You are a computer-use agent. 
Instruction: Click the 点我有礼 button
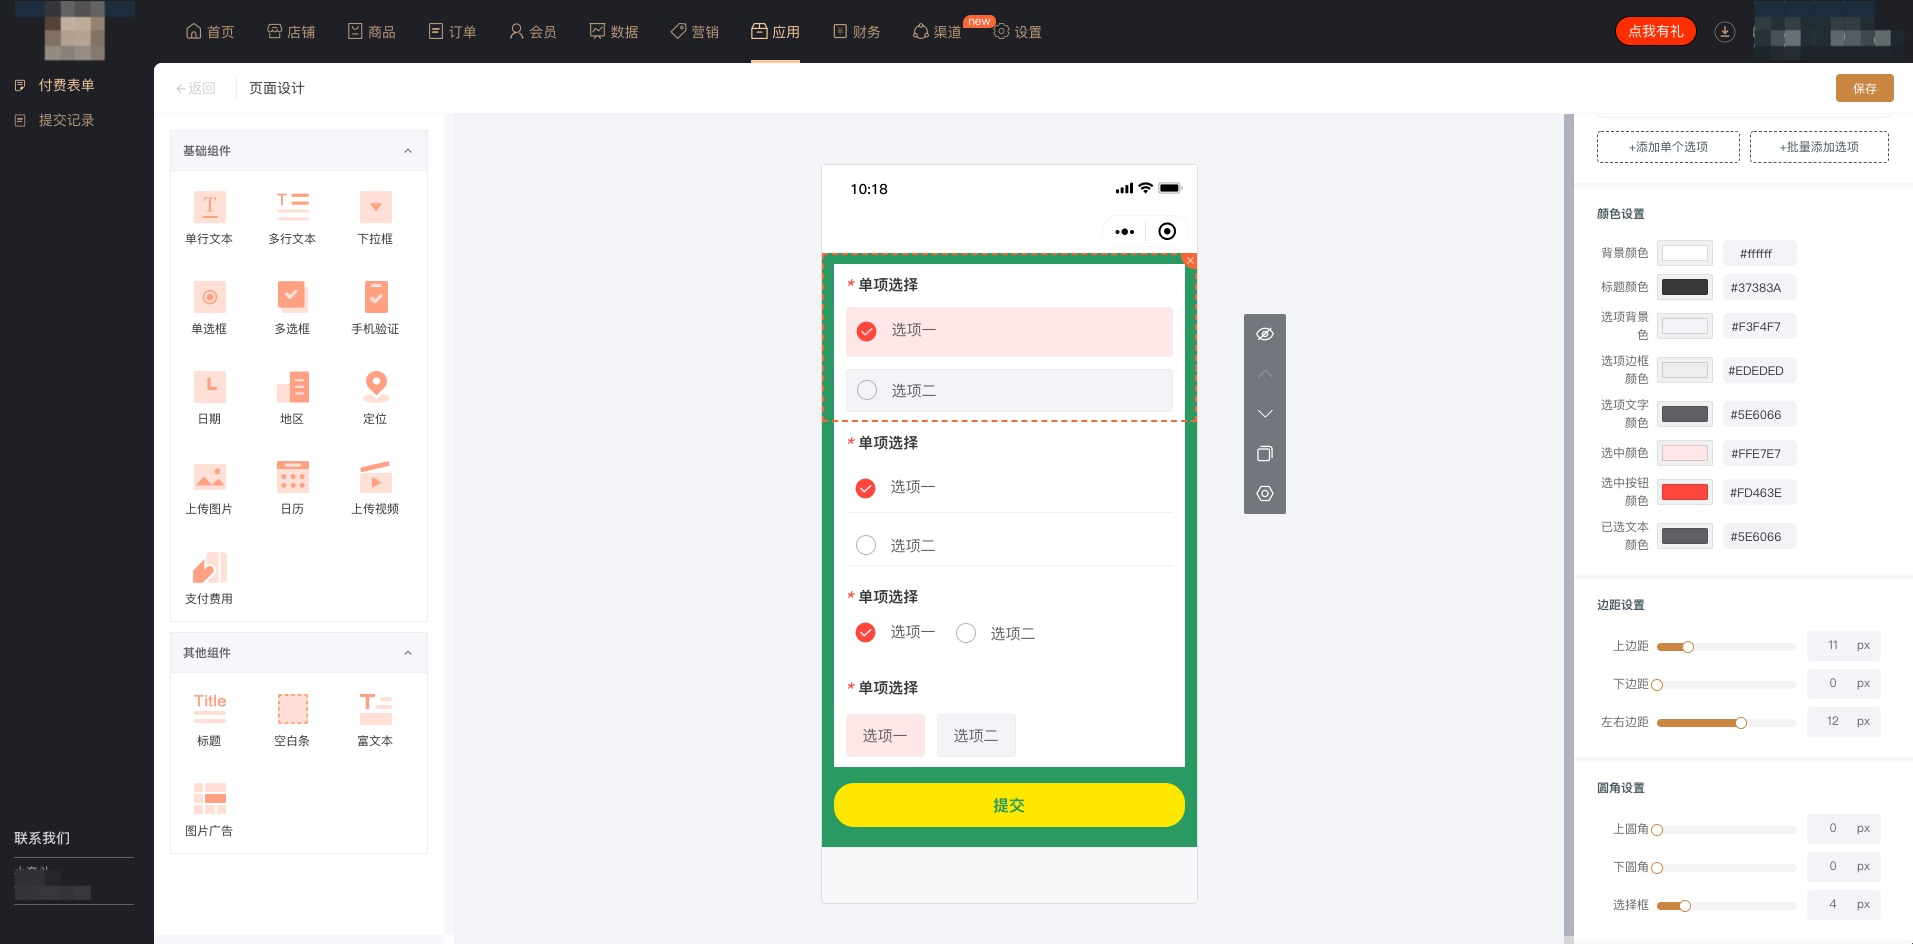(1656, 31)
